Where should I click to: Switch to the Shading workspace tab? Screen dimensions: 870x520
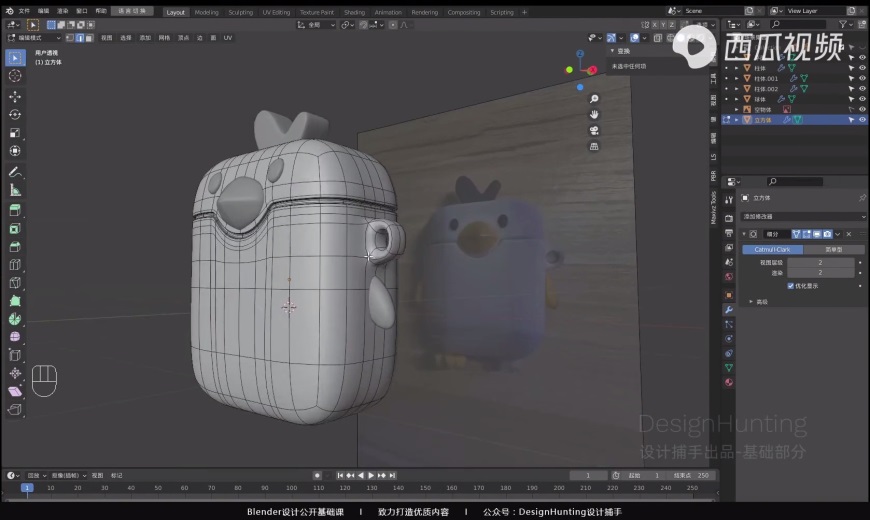(354, 12)
